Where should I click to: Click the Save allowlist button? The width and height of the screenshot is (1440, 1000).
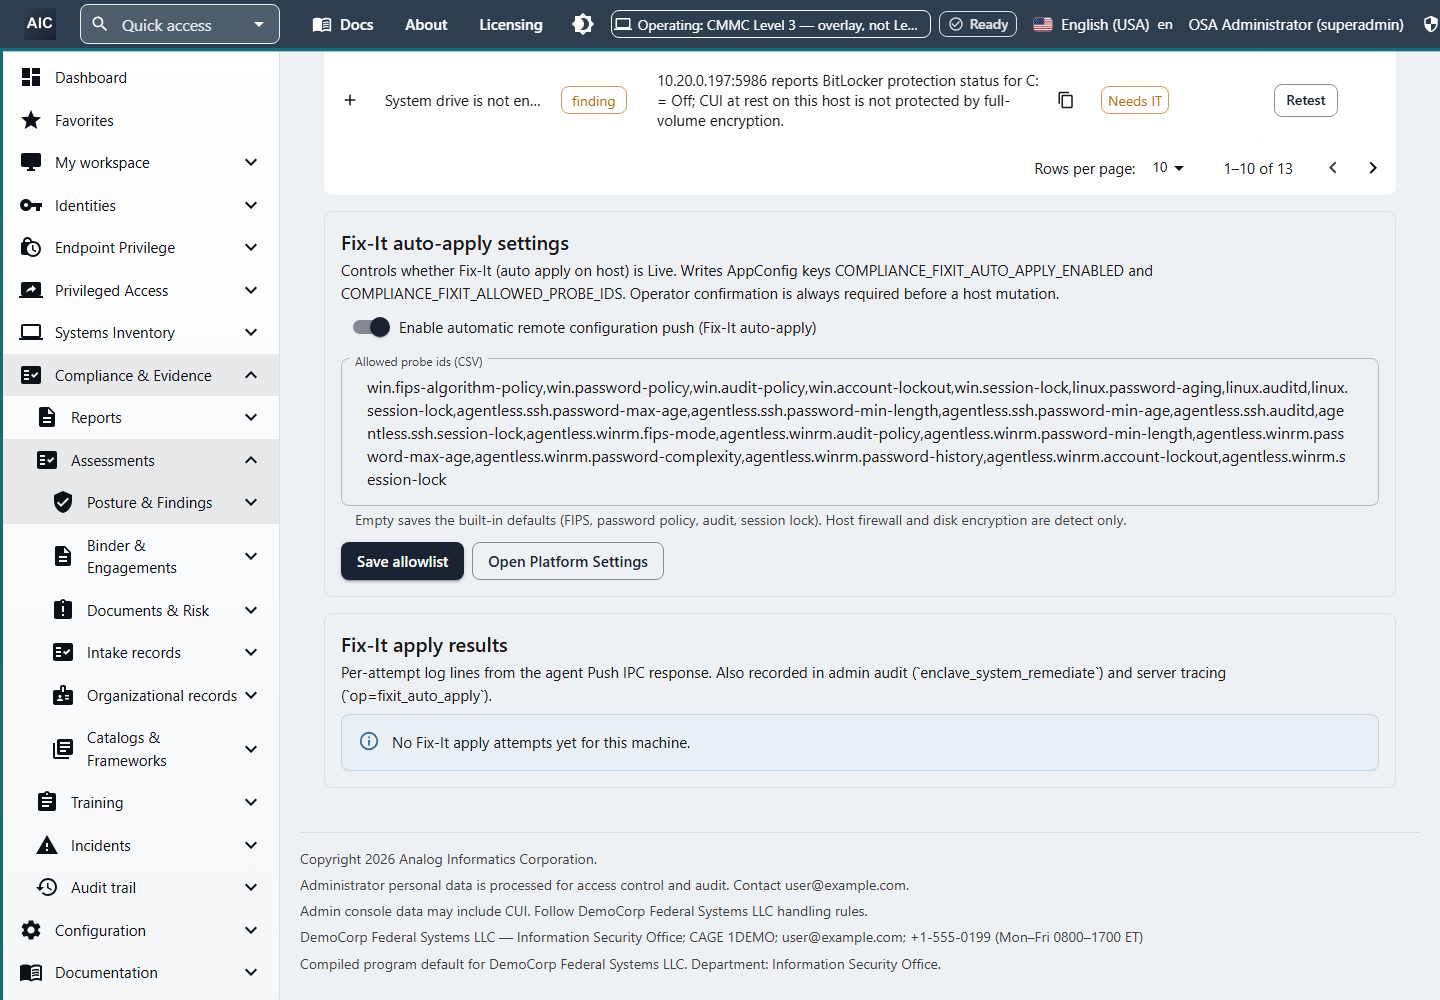(402, 561)
